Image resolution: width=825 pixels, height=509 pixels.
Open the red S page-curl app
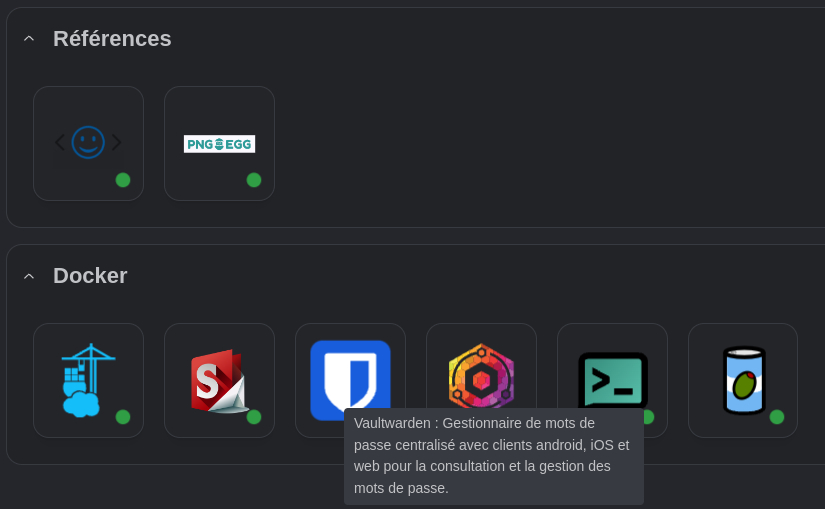[x=219, y=380]
